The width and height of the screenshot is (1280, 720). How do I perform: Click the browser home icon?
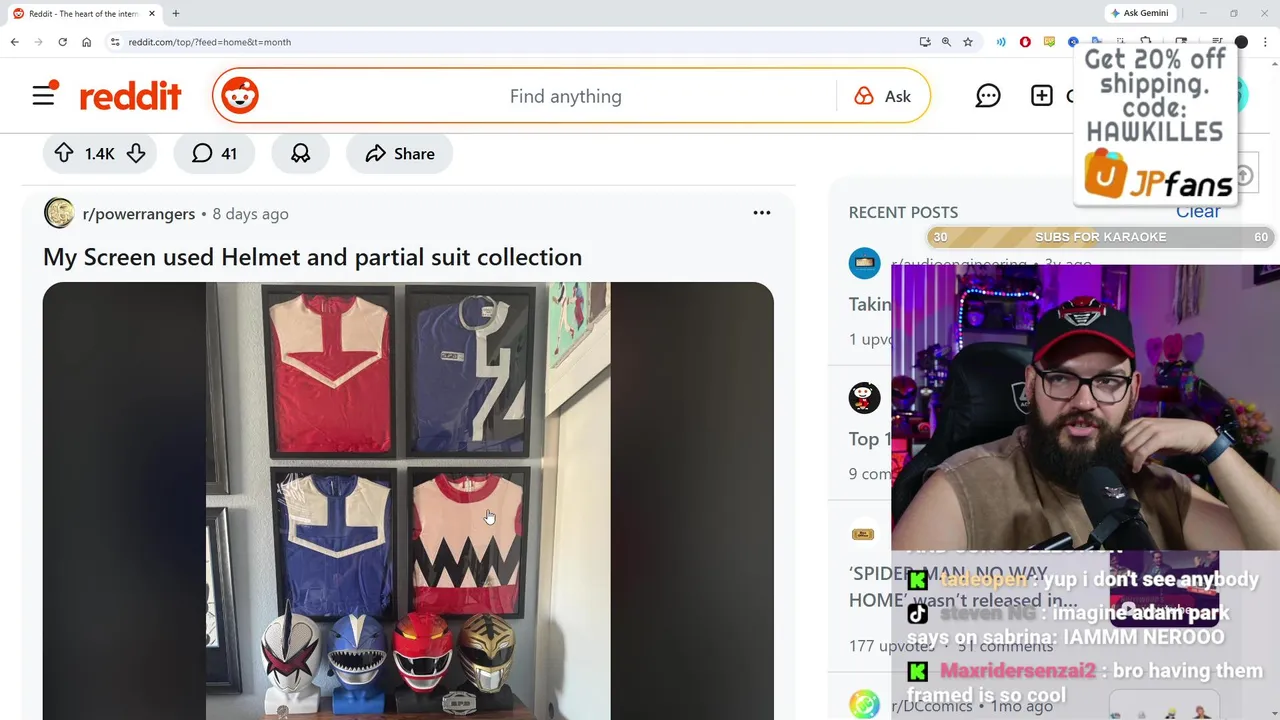click(x=86, y=42)
